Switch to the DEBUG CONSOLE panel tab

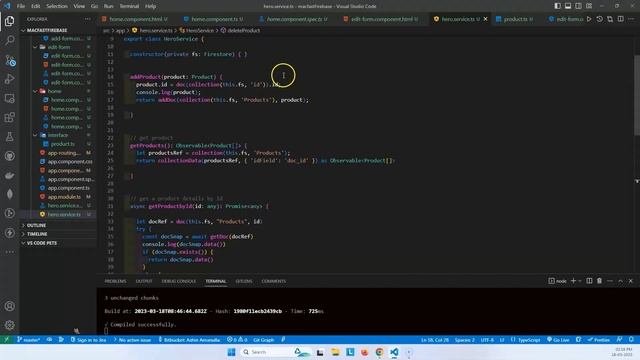pos(179,281)
